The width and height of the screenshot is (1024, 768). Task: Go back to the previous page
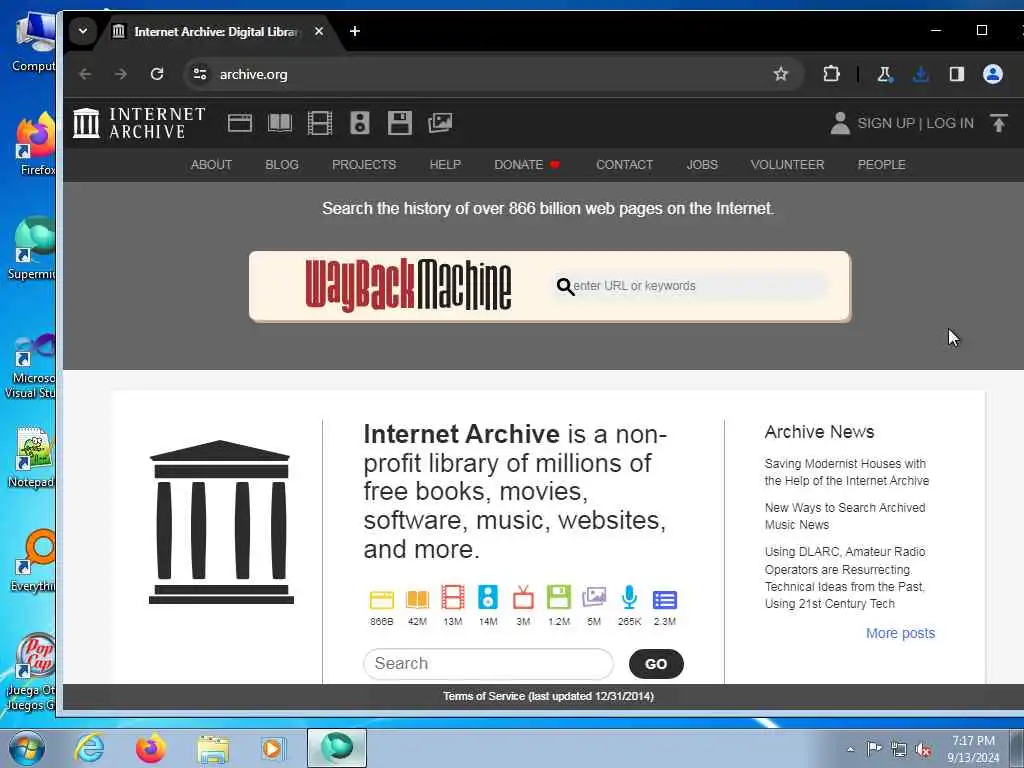[x=85, y=74]
